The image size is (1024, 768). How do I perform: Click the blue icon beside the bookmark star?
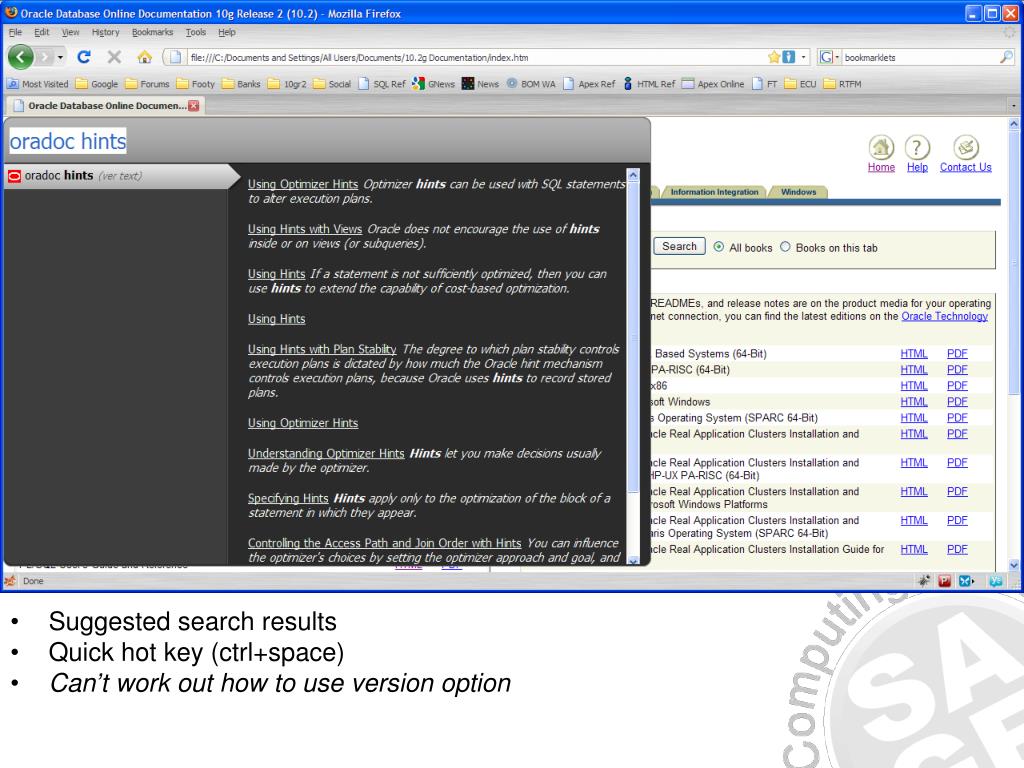[789, 57]
